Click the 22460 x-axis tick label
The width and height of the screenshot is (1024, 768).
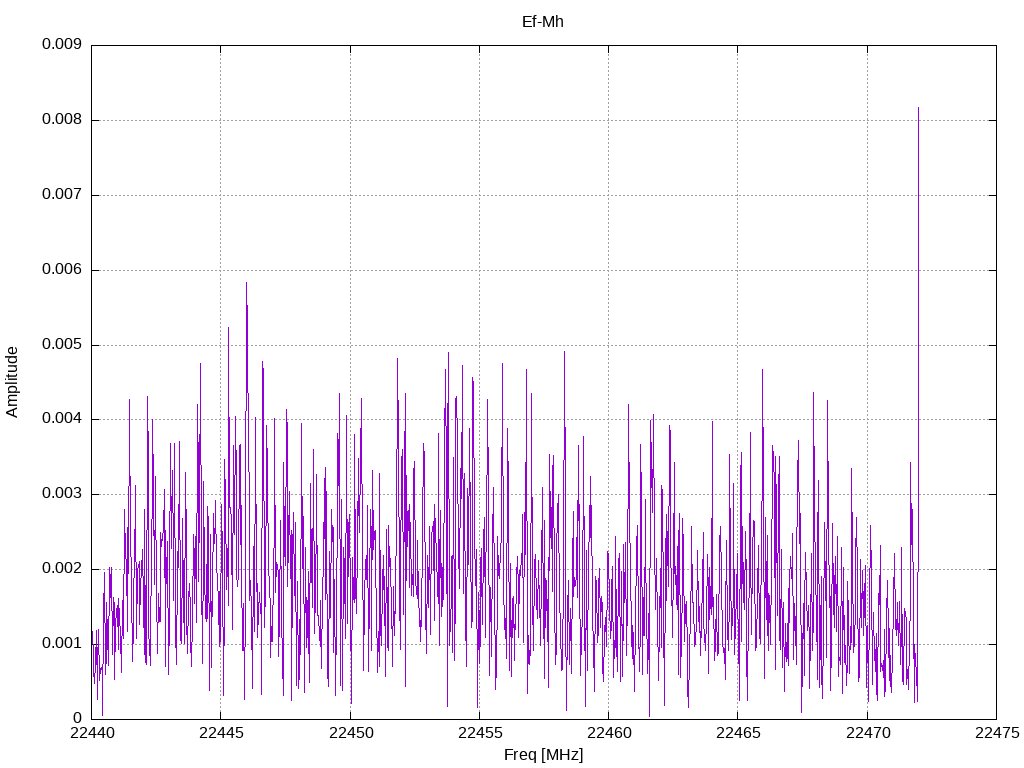608,733
